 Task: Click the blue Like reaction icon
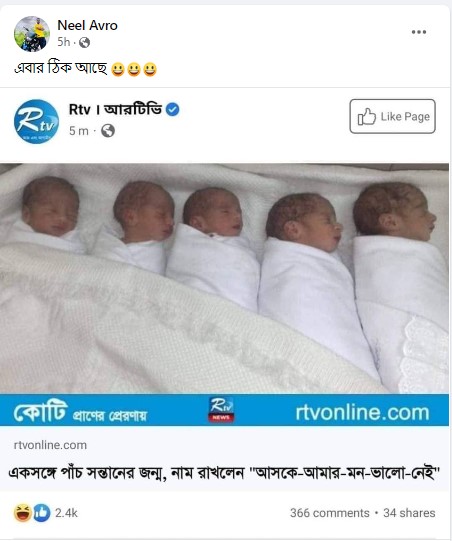pos(42,513)
